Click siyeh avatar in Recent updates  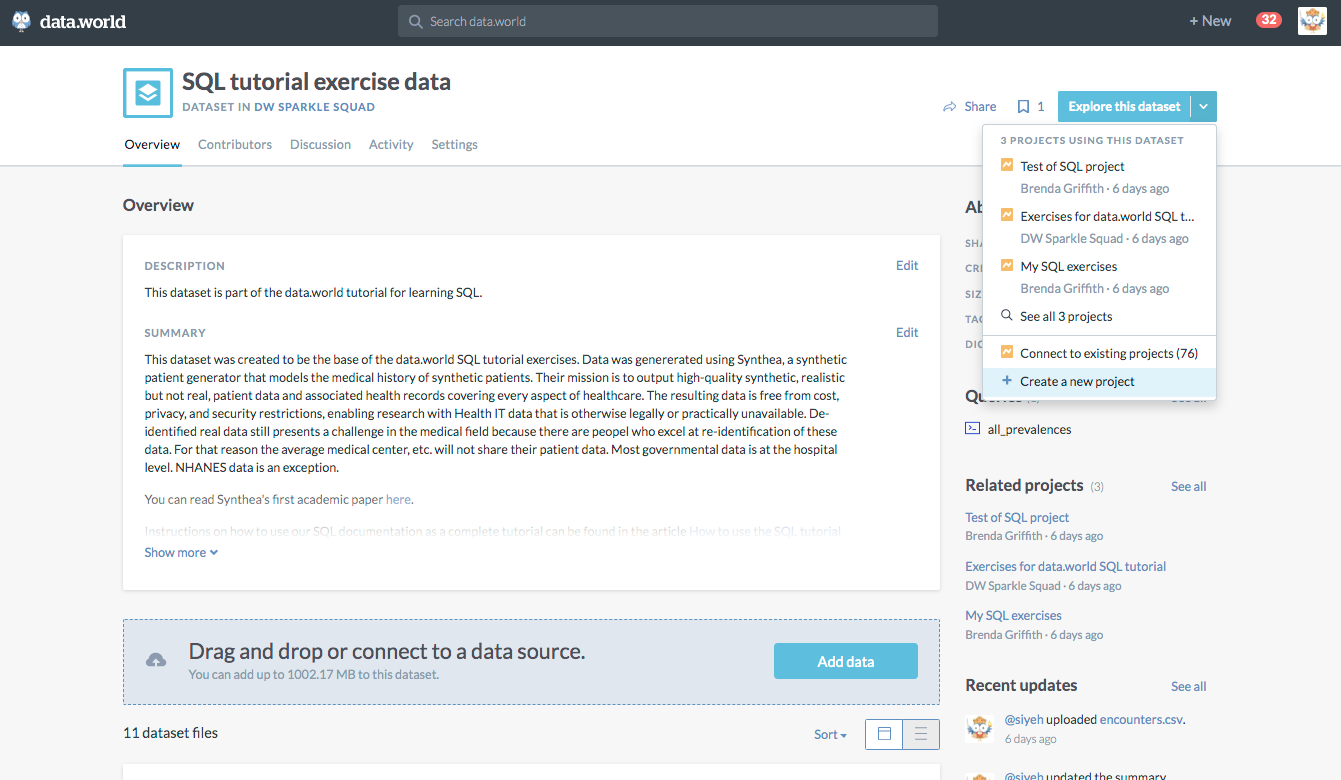[979, 728]
